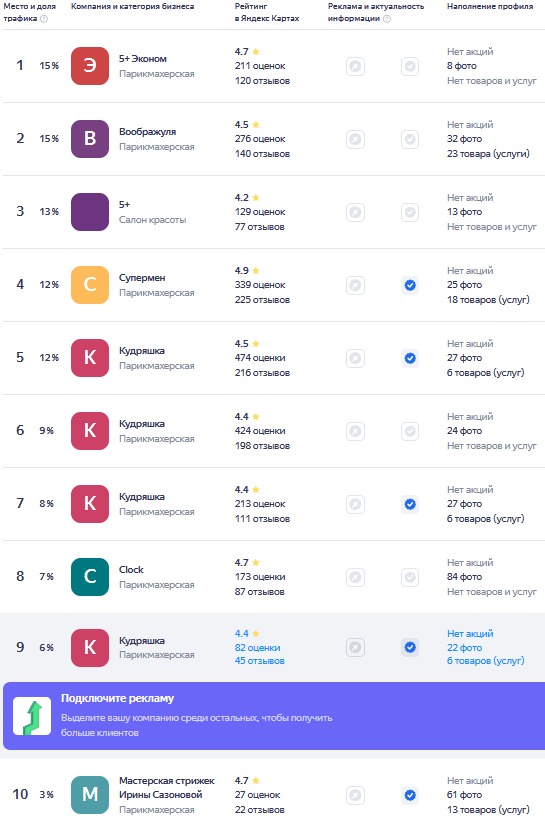Viewport: 545px width, 825px height.
Task: Click '6 товаров (услуг)' link in row 9
Action: [x=486, y=661]
